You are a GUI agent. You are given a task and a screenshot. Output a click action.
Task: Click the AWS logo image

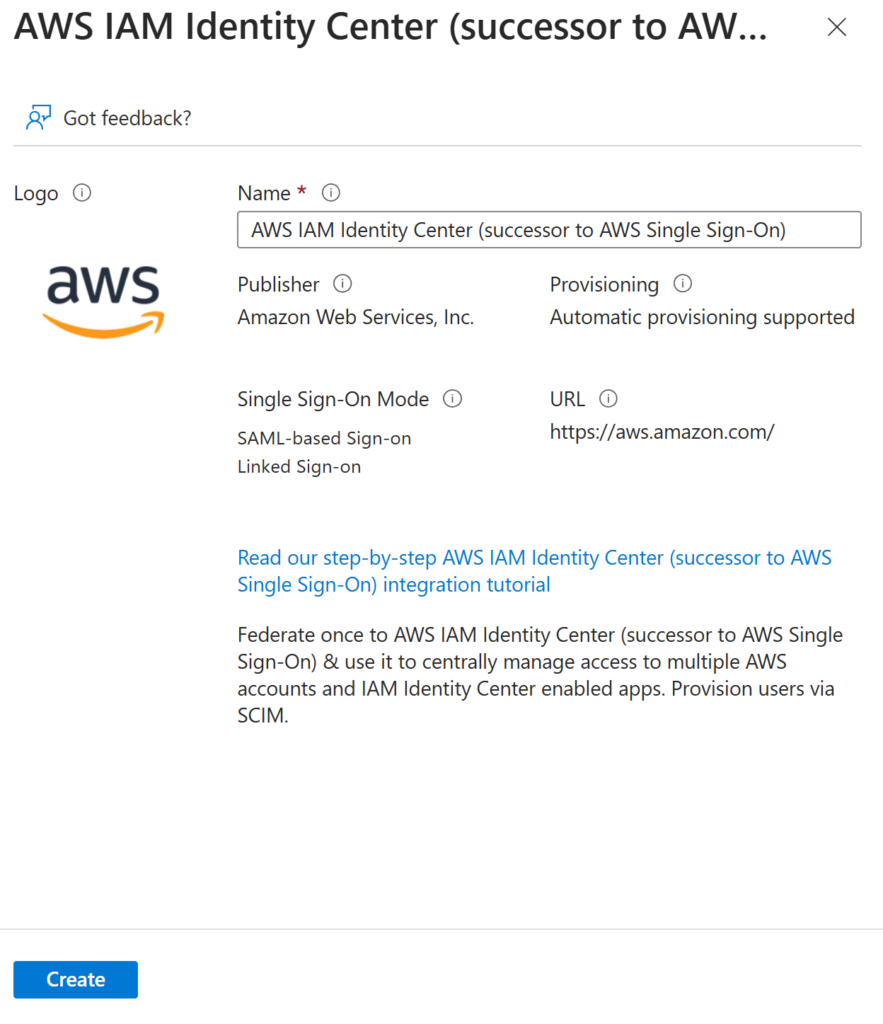coord(103,302)
